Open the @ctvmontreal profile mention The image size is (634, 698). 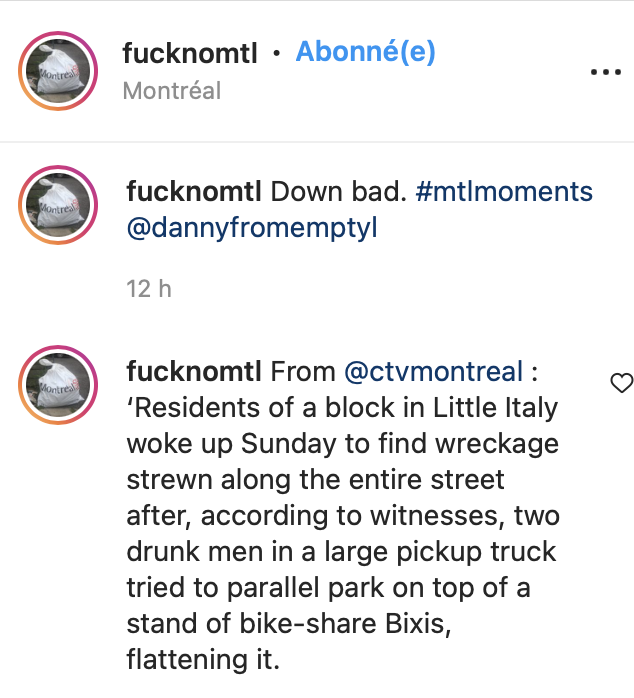433,372
